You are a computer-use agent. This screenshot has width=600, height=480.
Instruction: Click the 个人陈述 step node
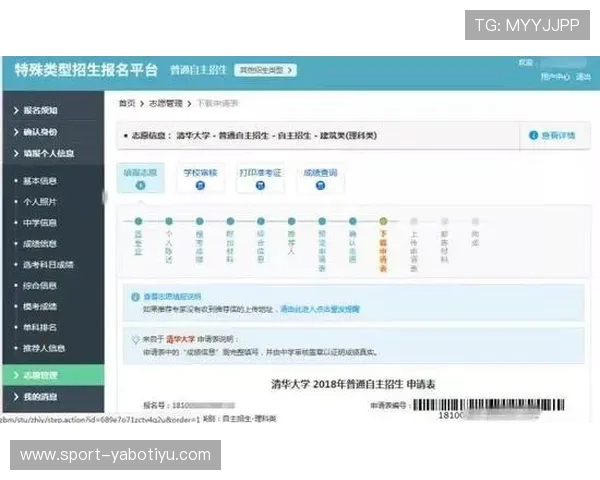pos(169,221)
